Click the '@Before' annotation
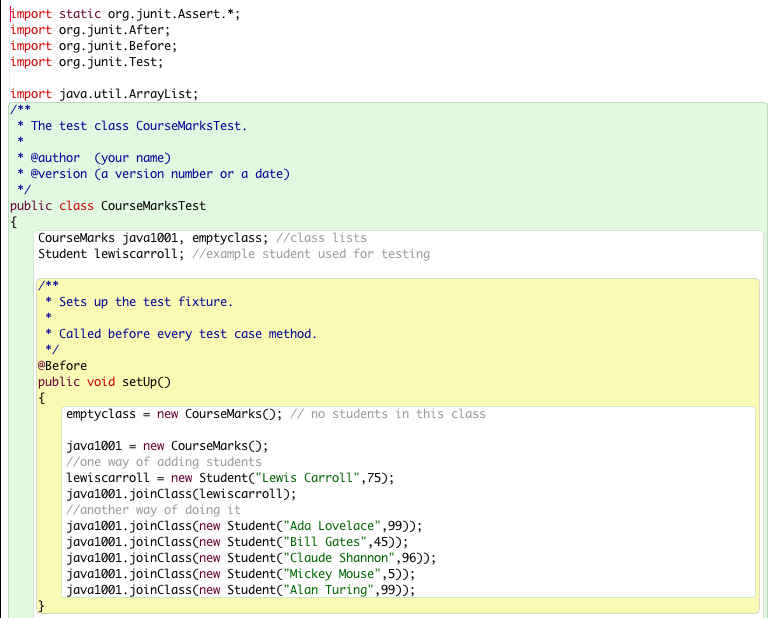Viewport: 769px width, 618px height. point(62,366)
